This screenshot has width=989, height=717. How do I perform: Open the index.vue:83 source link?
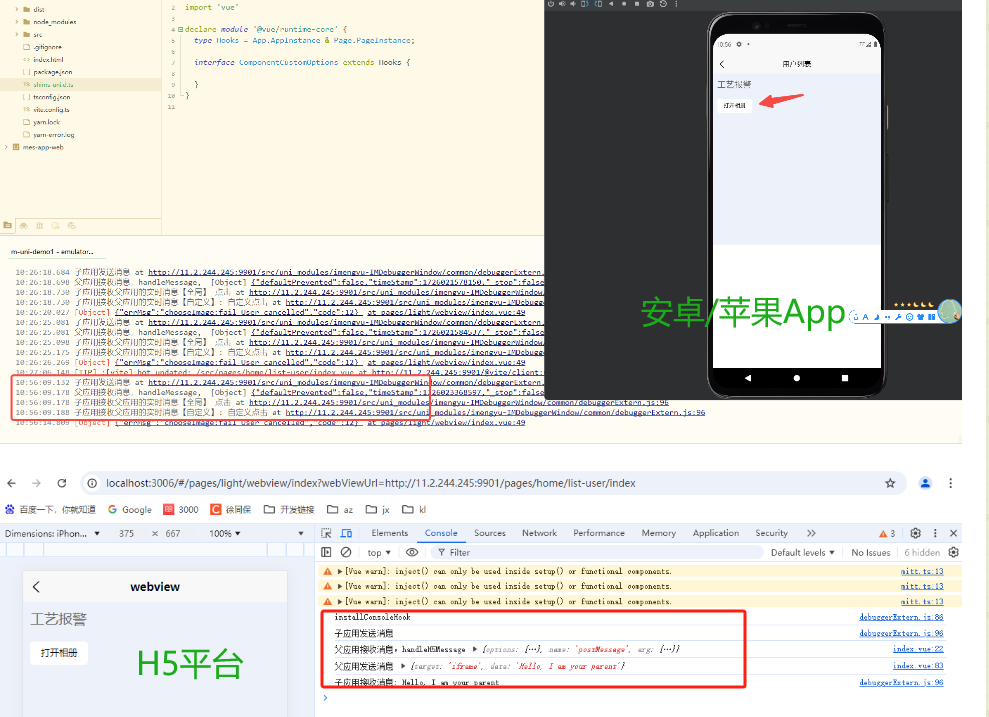[918, 666]
